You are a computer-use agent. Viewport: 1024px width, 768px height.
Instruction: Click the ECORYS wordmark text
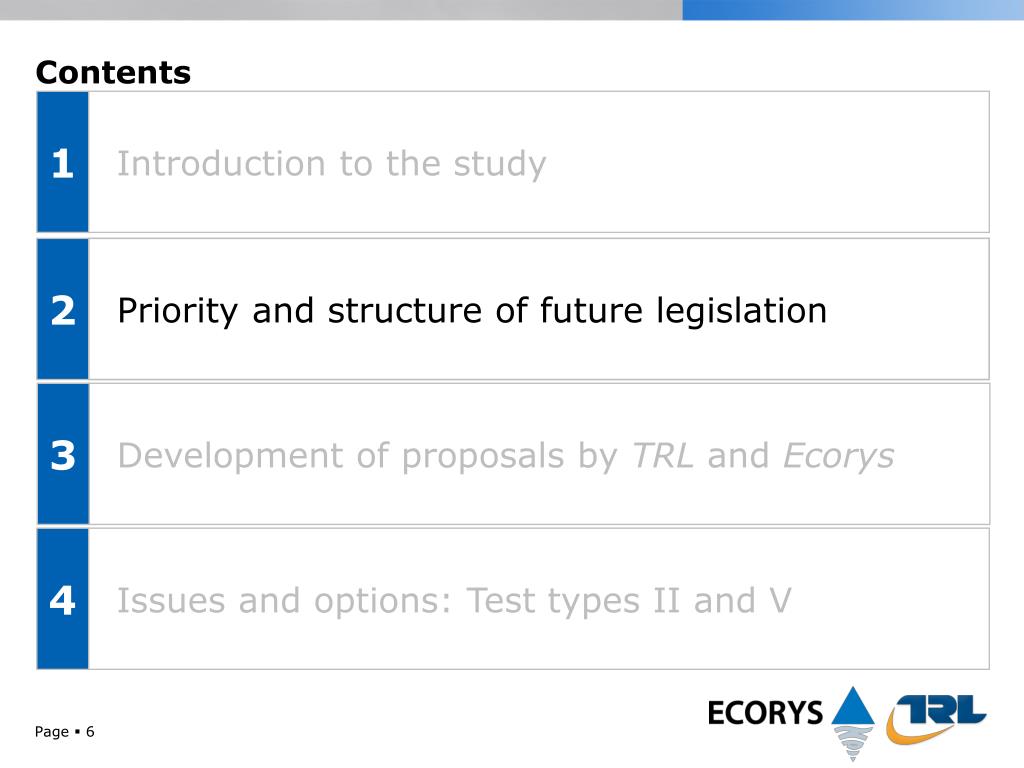tap(765, 712)
